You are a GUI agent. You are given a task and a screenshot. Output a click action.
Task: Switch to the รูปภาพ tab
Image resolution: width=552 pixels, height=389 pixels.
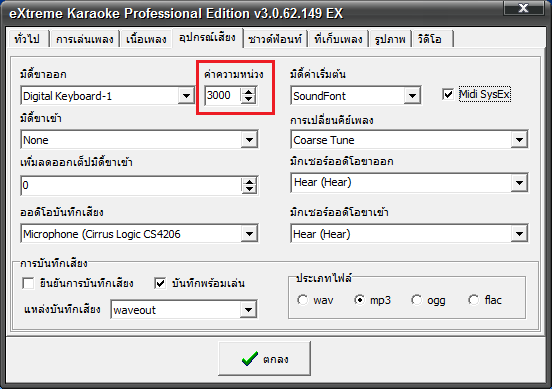(x=390, y=38)
